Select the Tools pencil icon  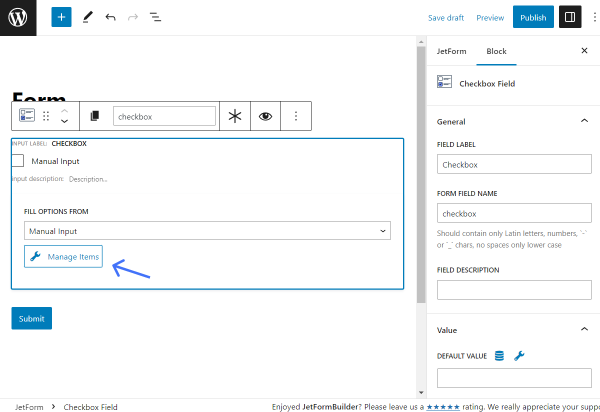point(88,17)
